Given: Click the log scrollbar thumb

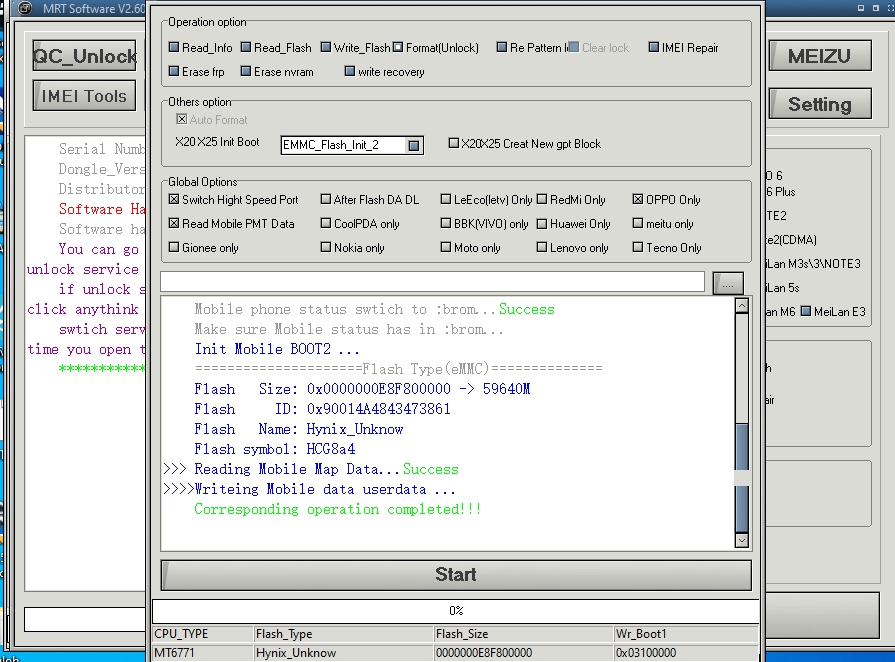Looking at the screenshot, I should point(741,478).
